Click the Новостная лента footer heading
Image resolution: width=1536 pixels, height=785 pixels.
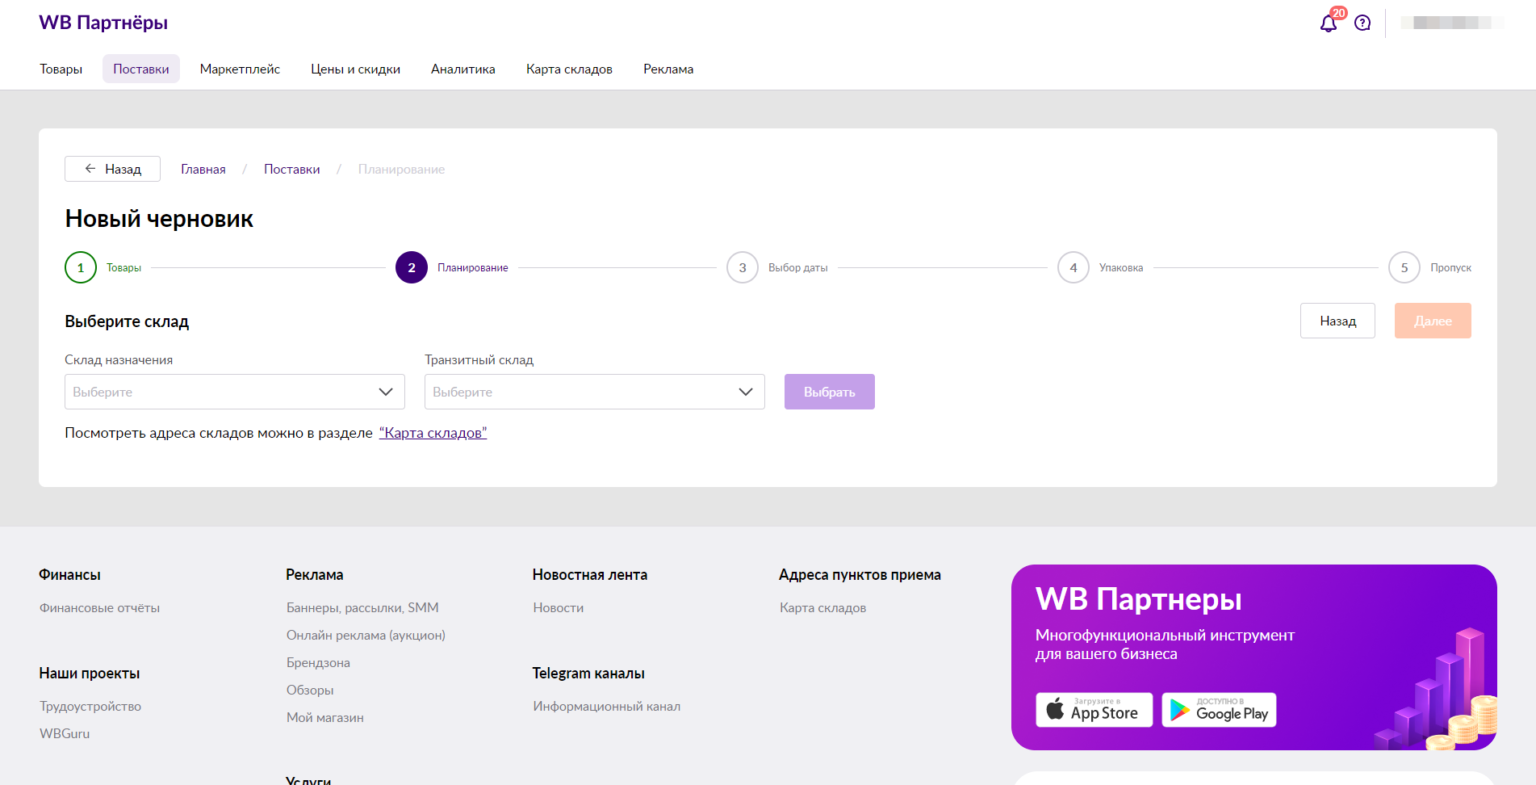[590, 575]
